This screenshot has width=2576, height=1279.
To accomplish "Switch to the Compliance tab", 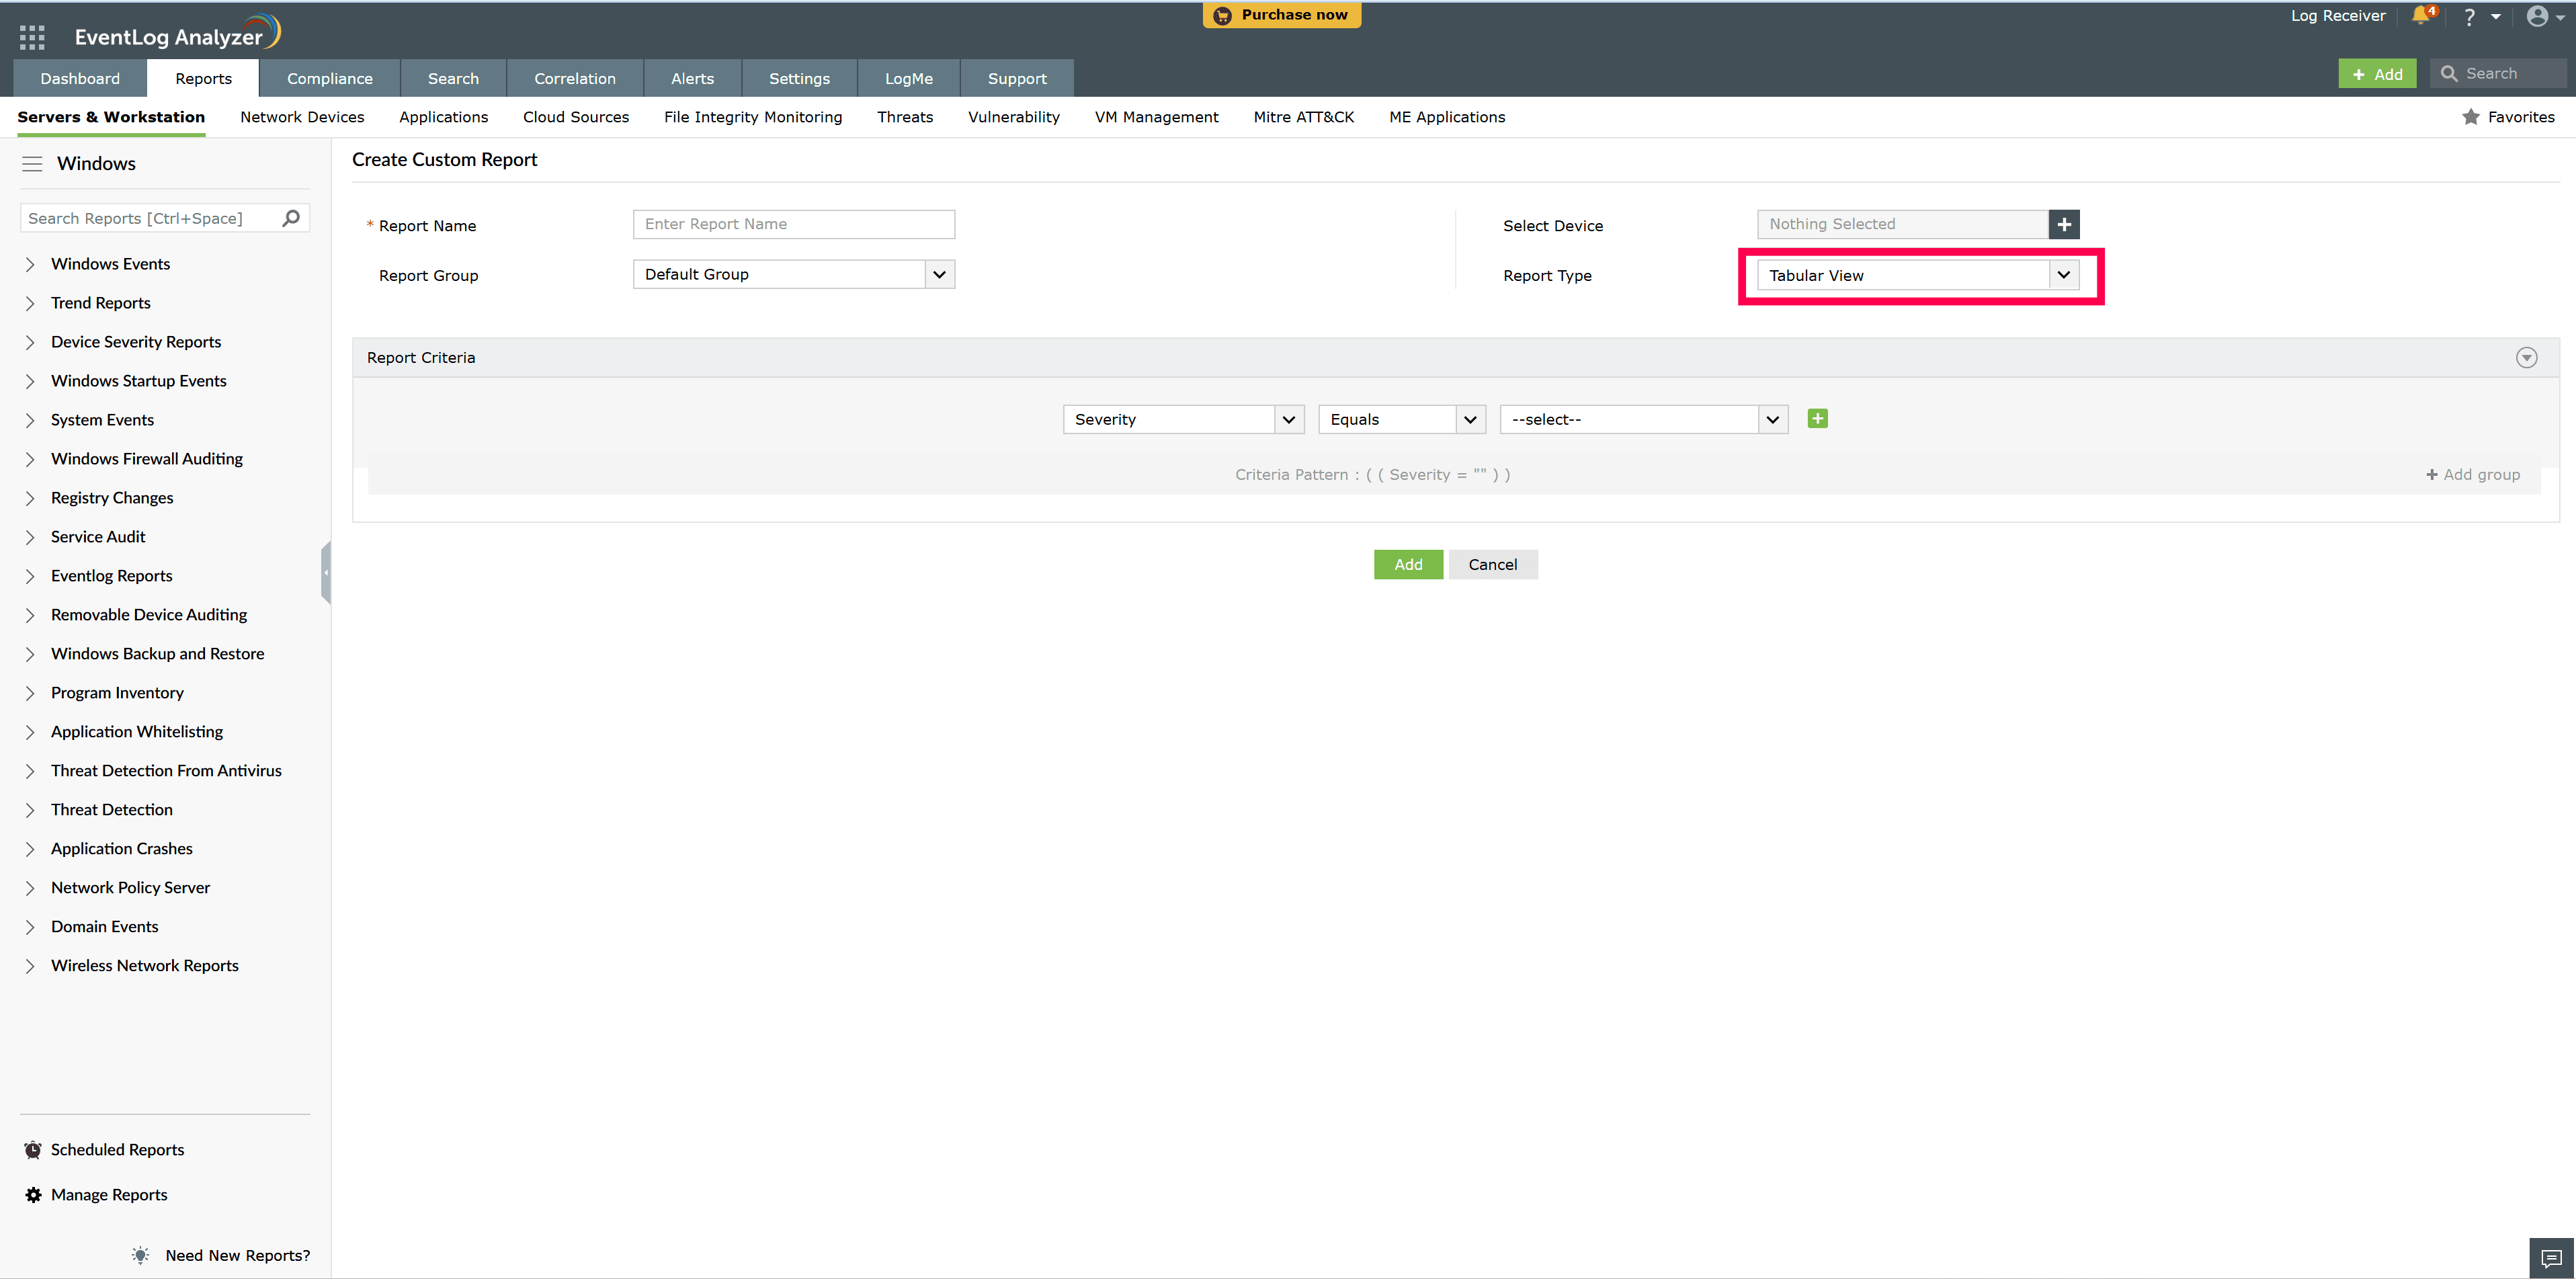I will pos(329,78).
